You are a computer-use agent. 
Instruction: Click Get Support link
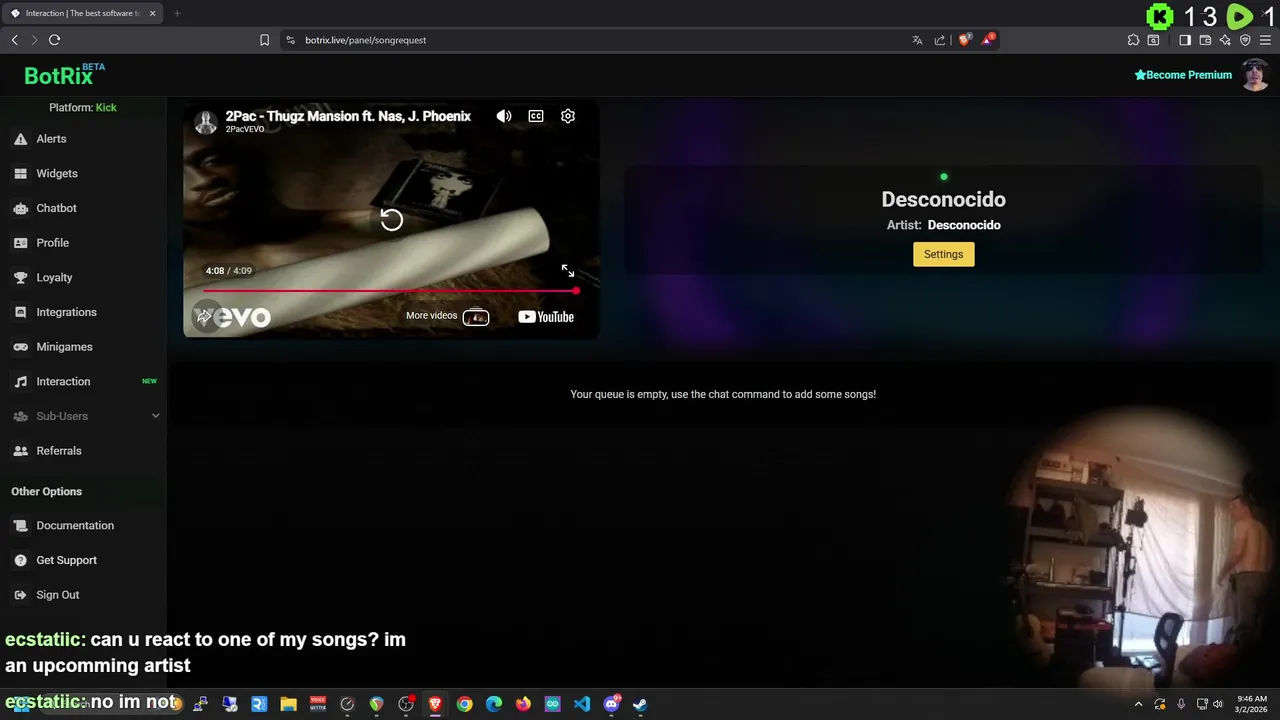pyautogui.click(x=83, y=560)
